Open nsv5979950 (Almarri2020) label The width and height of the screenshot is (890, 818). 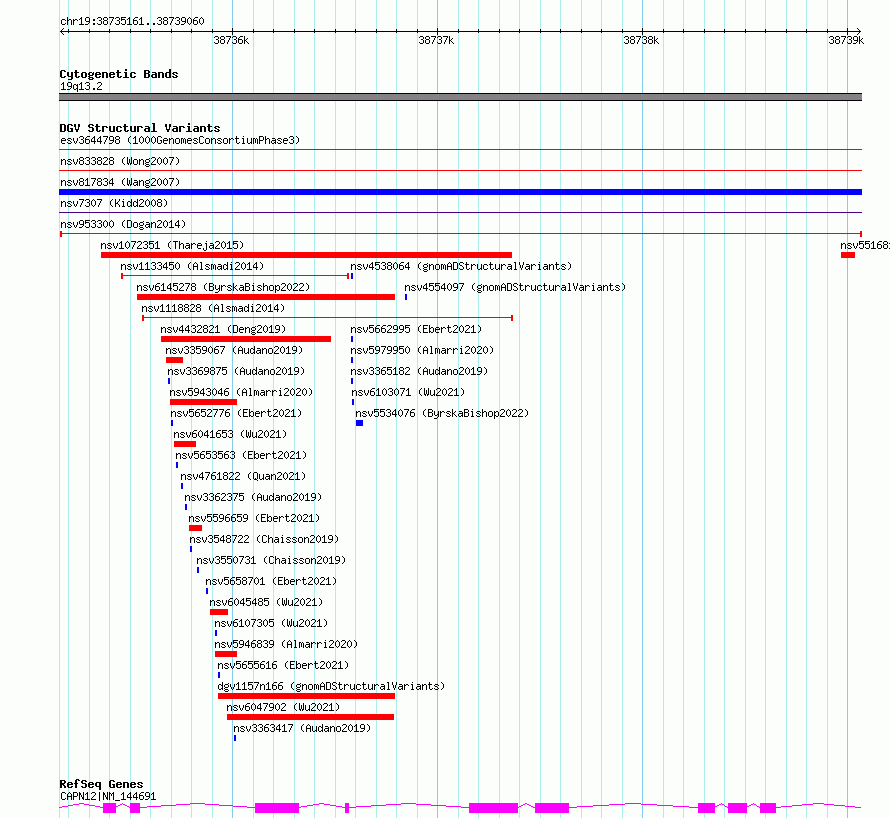click(422, 350)
